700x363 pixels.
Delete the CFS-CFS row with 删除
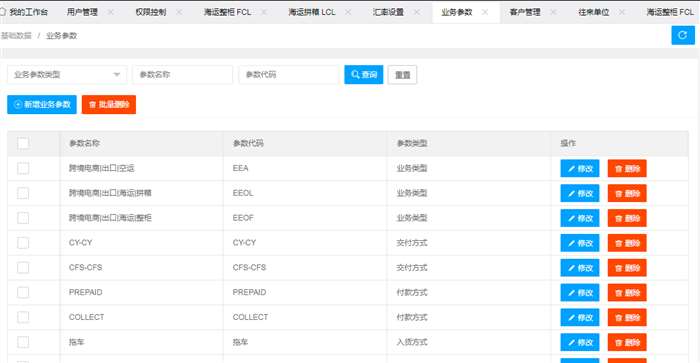coord(627,268)
